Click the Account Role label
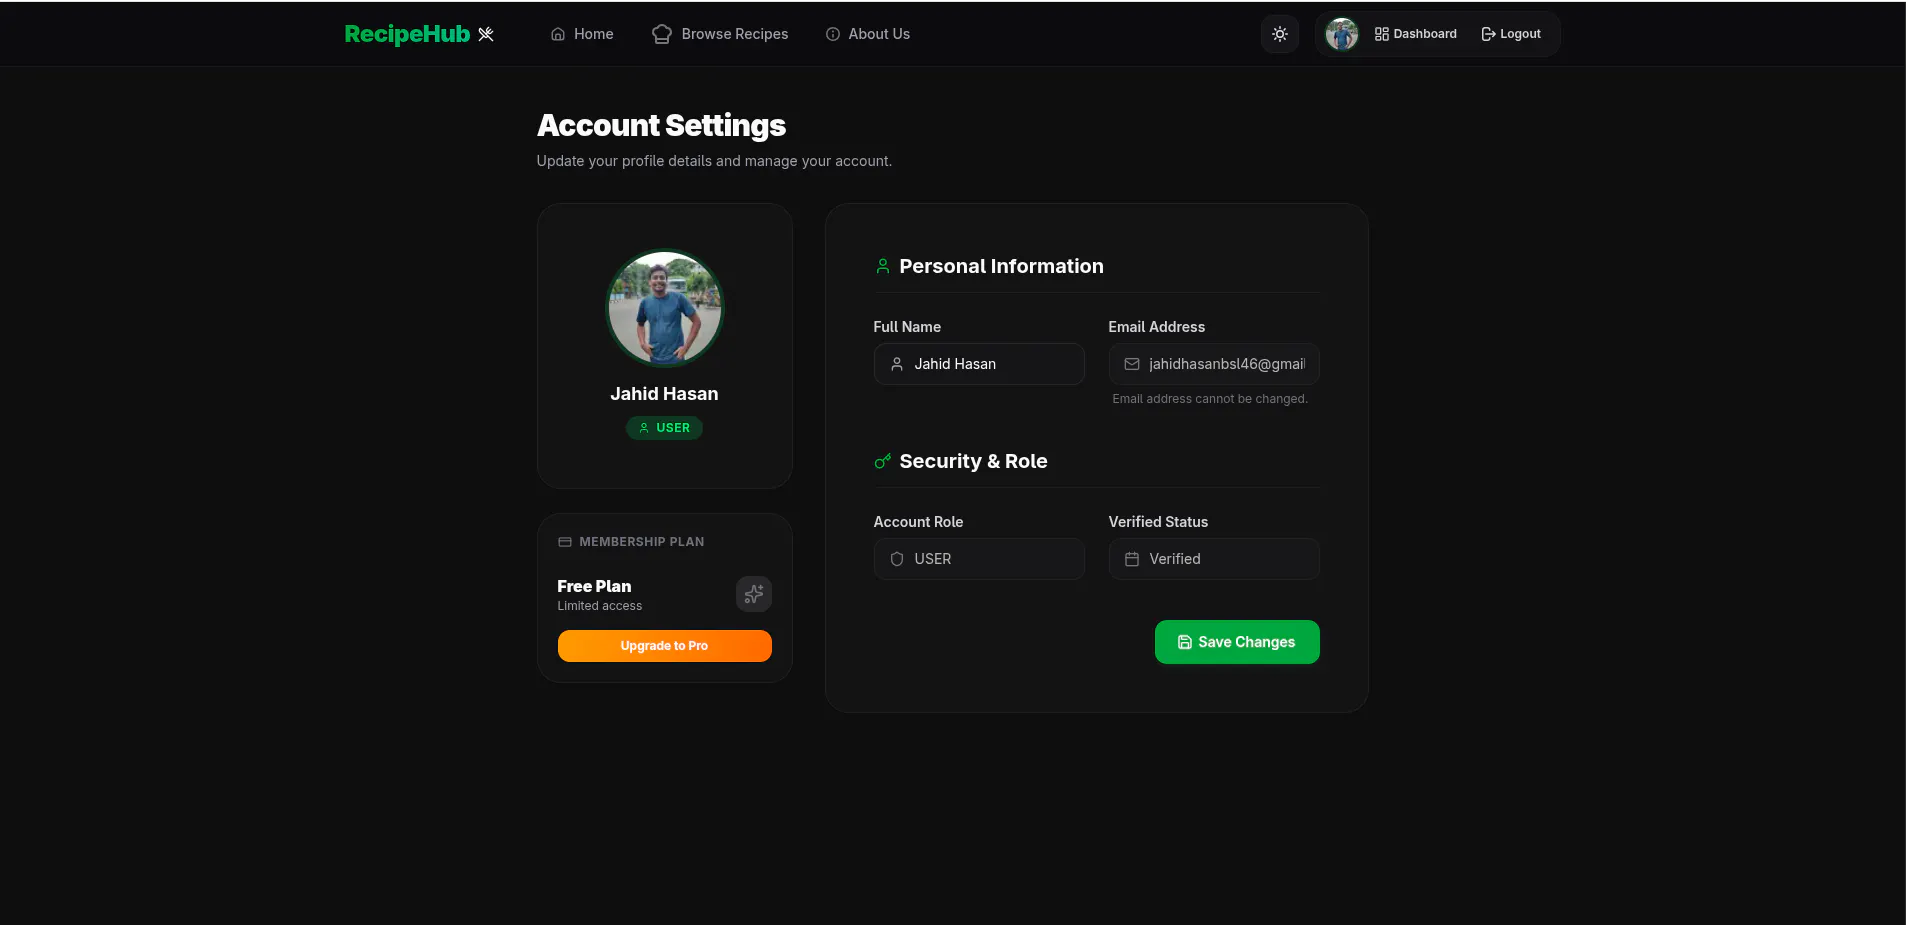1906x925 pixels. [918, 522]
